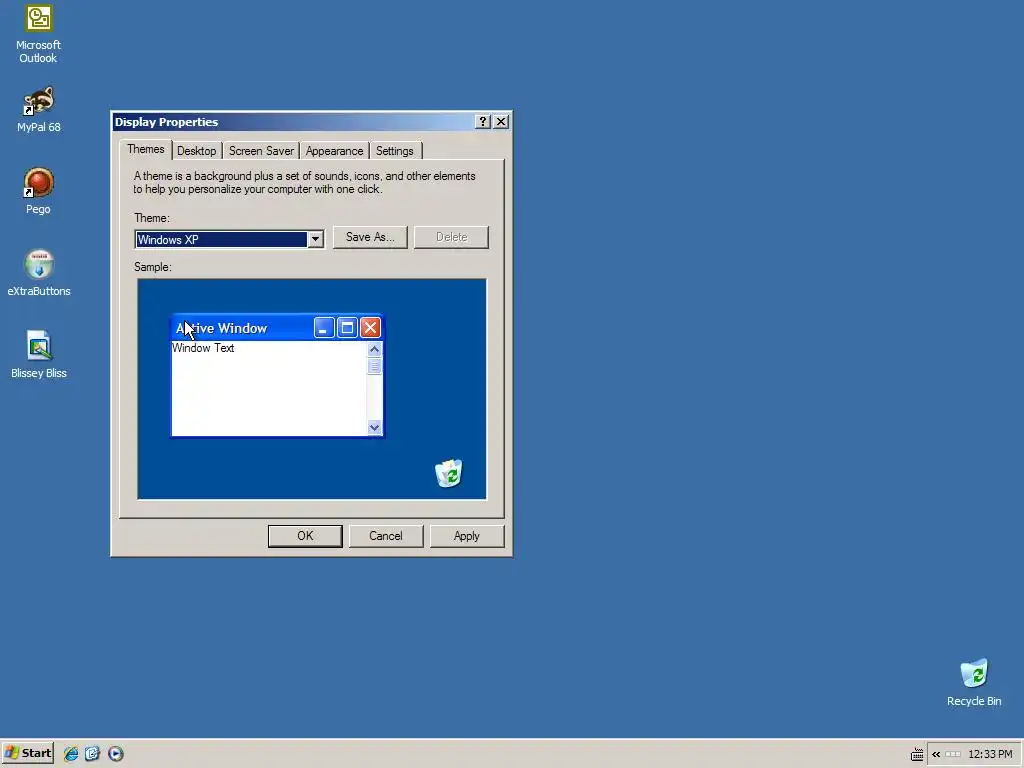Click the Display Properties title bar
Viewport: 1024px width, 768px height.
point(293,121)
